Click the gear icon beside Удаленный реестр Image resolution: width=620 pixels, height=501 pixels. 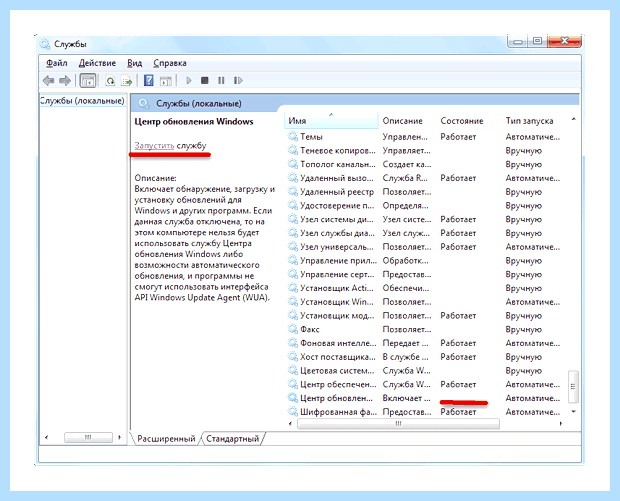tap(293, 192)
